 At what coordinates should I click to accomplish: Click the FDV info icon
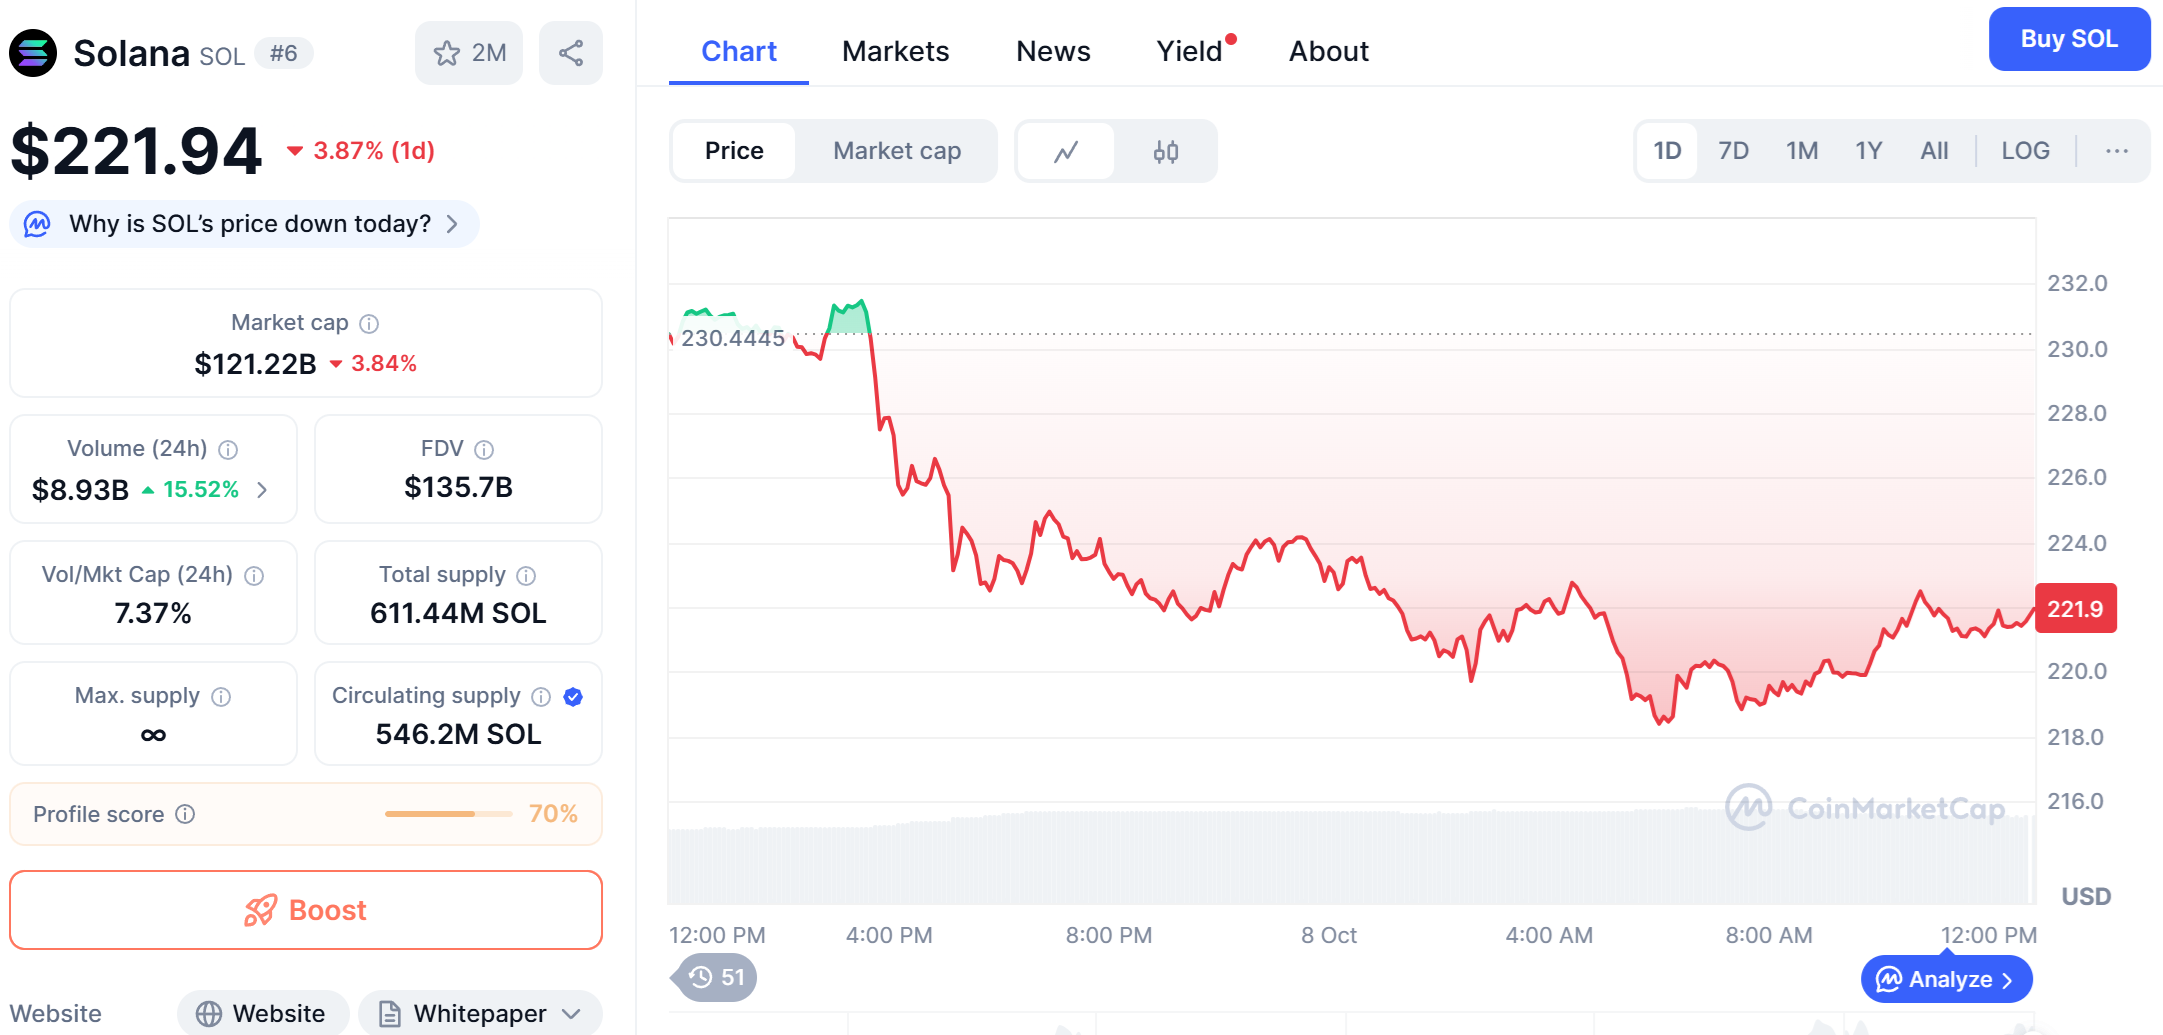[484, 449]
